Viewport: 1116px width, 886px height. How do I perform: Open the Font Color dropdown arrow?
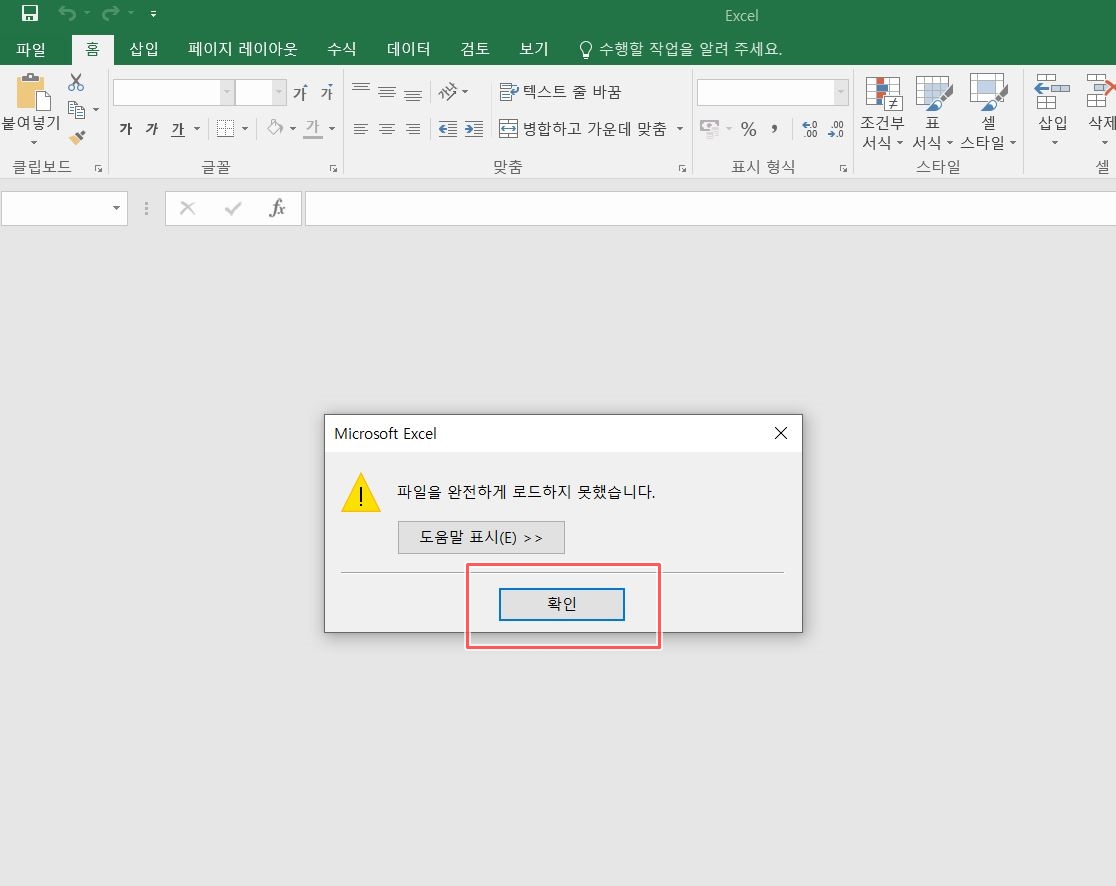[332, 129]
